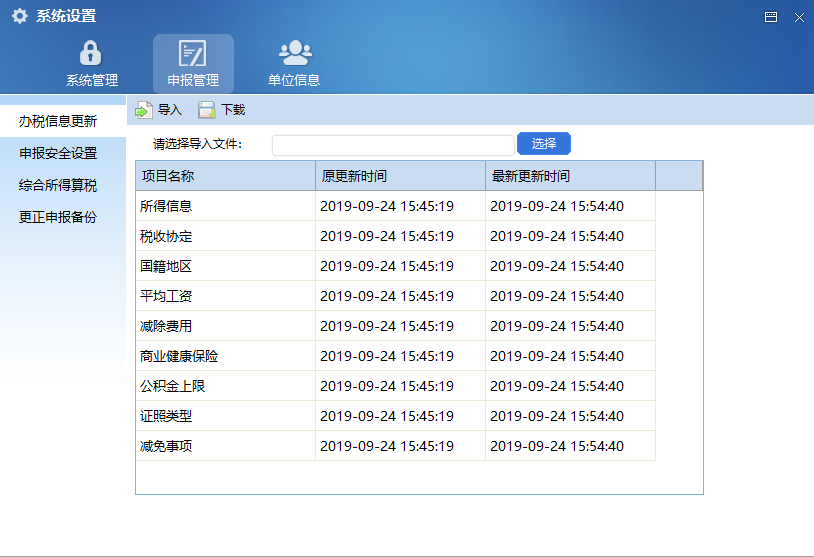Screen dimensions: 814x557
Task: Click 最新更新时间 value in 公积金上限 row
Action: (x=557, y=387)
